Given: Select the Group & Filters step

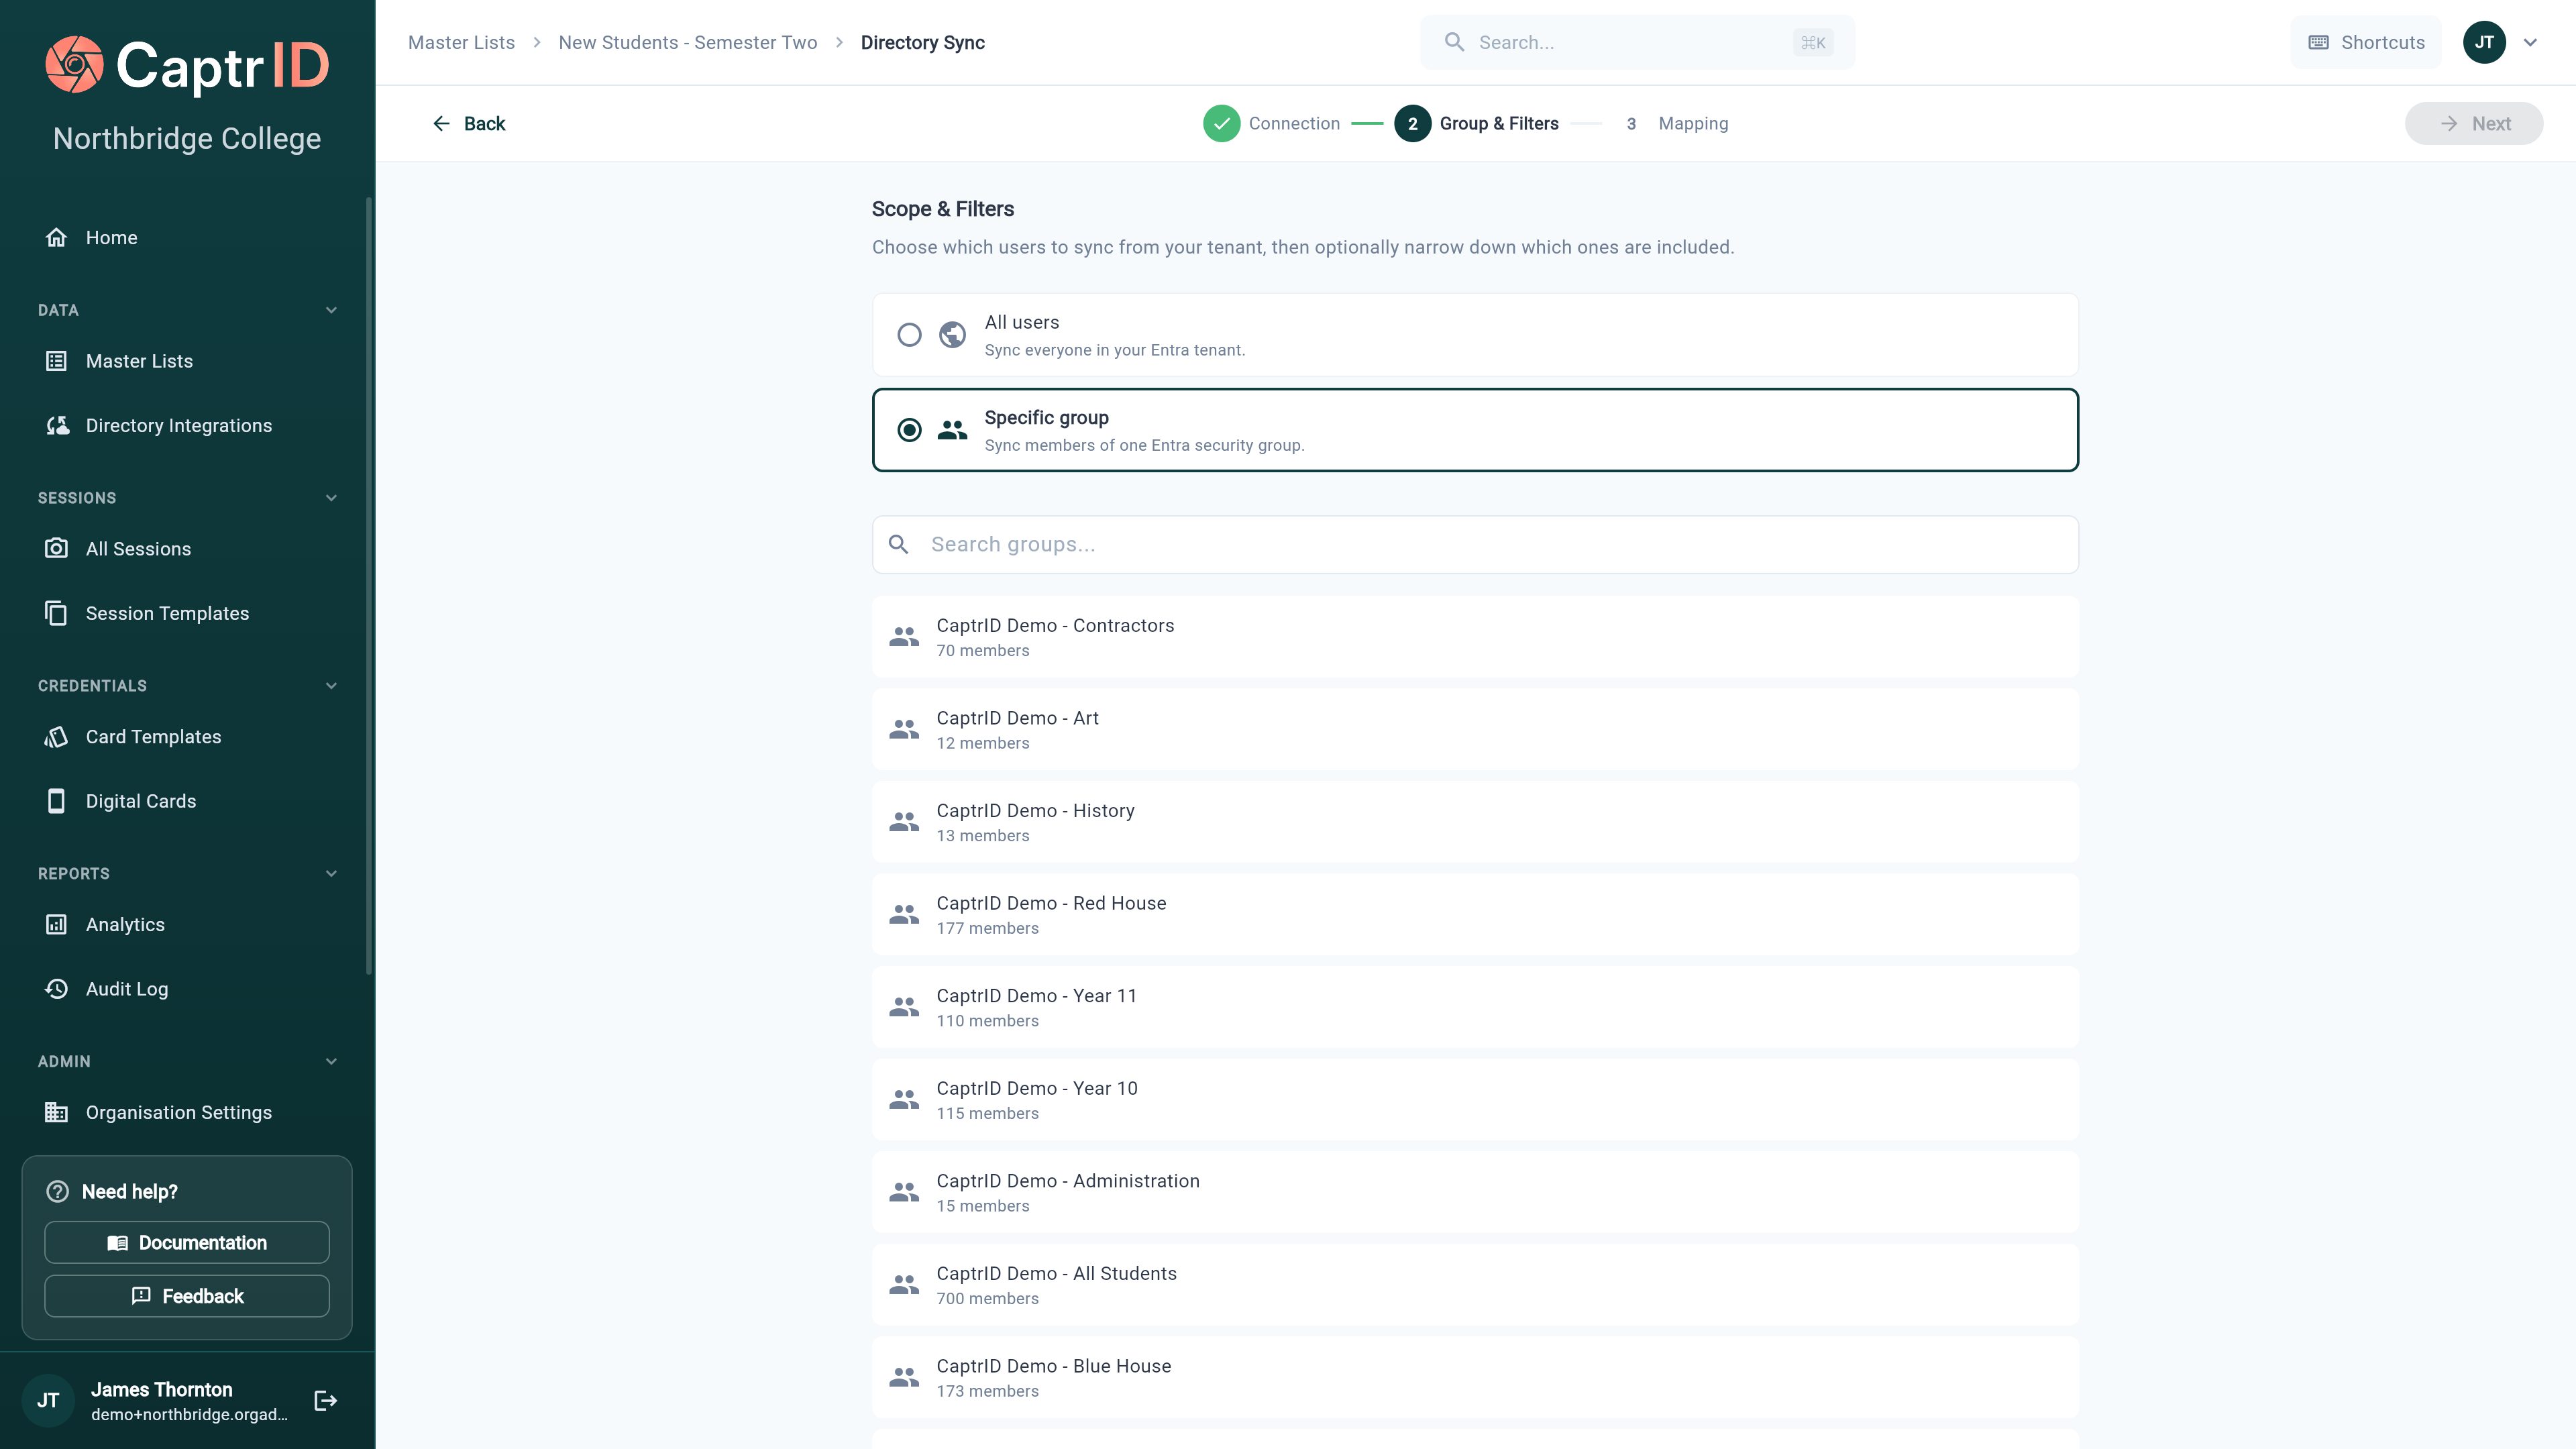Looking at the screenshot, I should click(x=1477, y=123).
